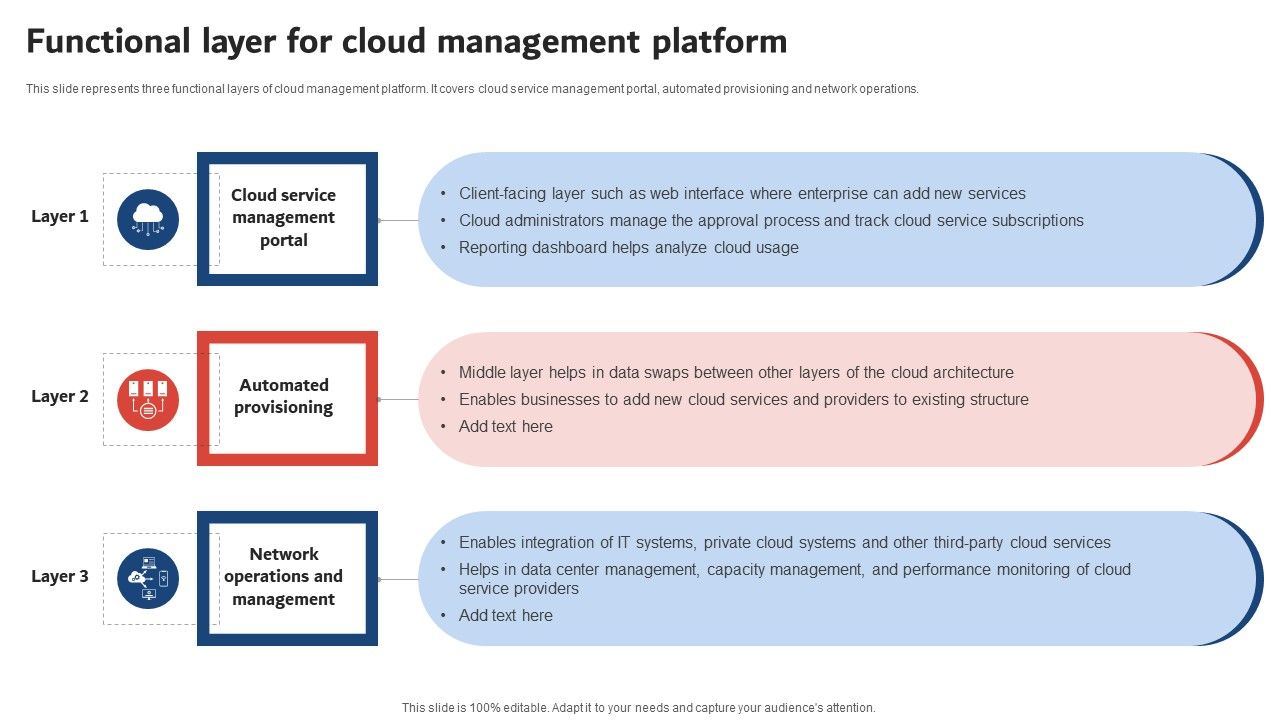1280x720 pixels.
Task: Click the 'Layer 2' label
Action: [x=60, y=397]
